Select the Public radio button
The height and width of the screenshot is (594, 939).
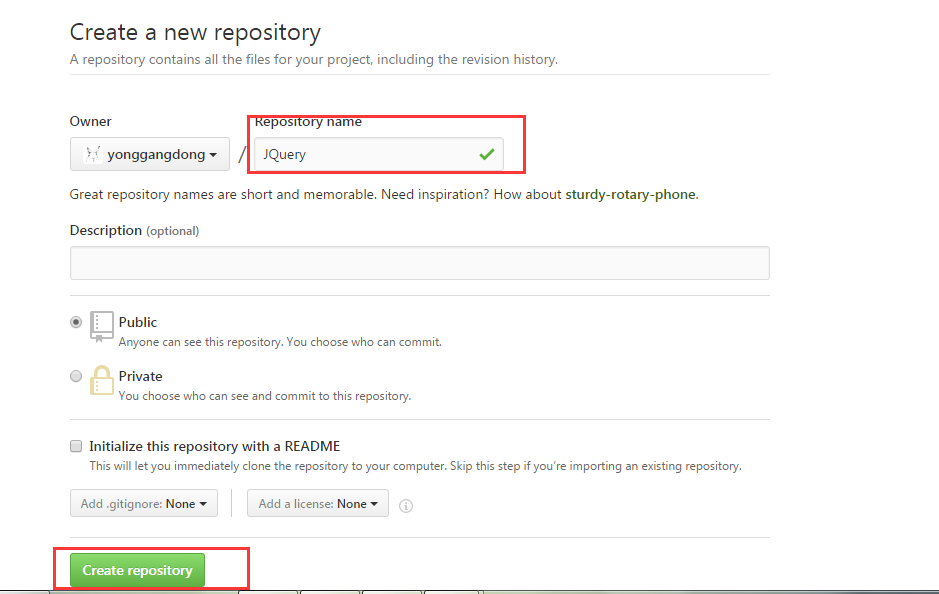(x=76, y=322)
